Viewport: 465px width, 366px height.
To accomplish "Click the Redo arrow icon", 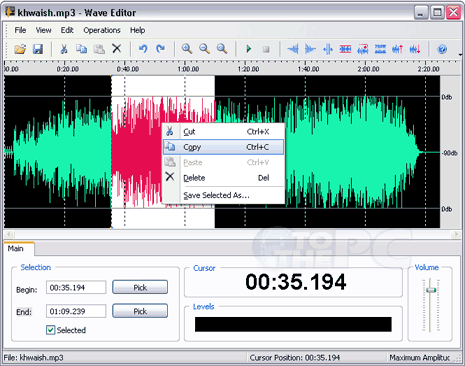I will [161, 49].
